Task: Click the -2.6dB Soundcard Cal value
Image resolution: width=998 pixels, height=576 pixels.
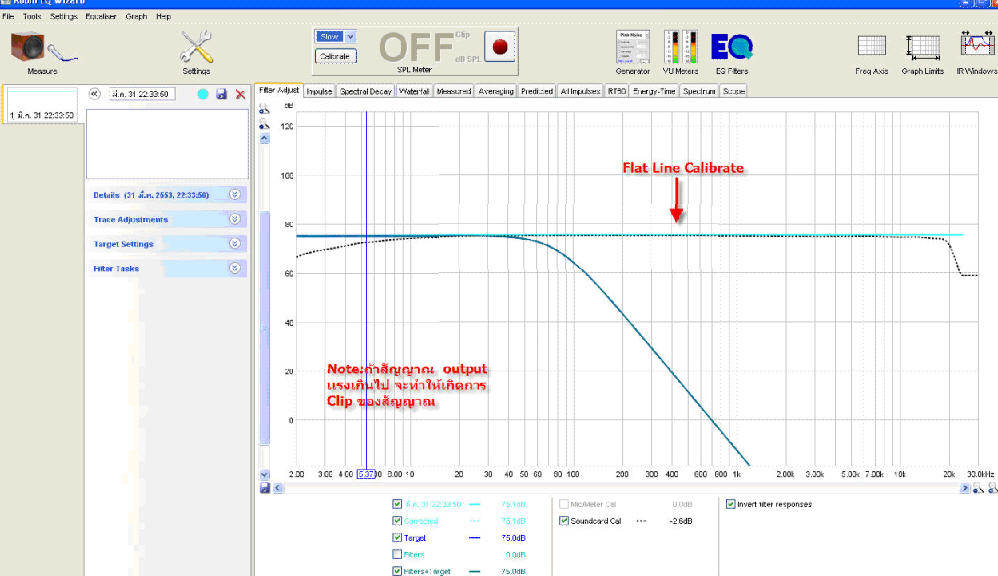Action: (x=680, y=521)
